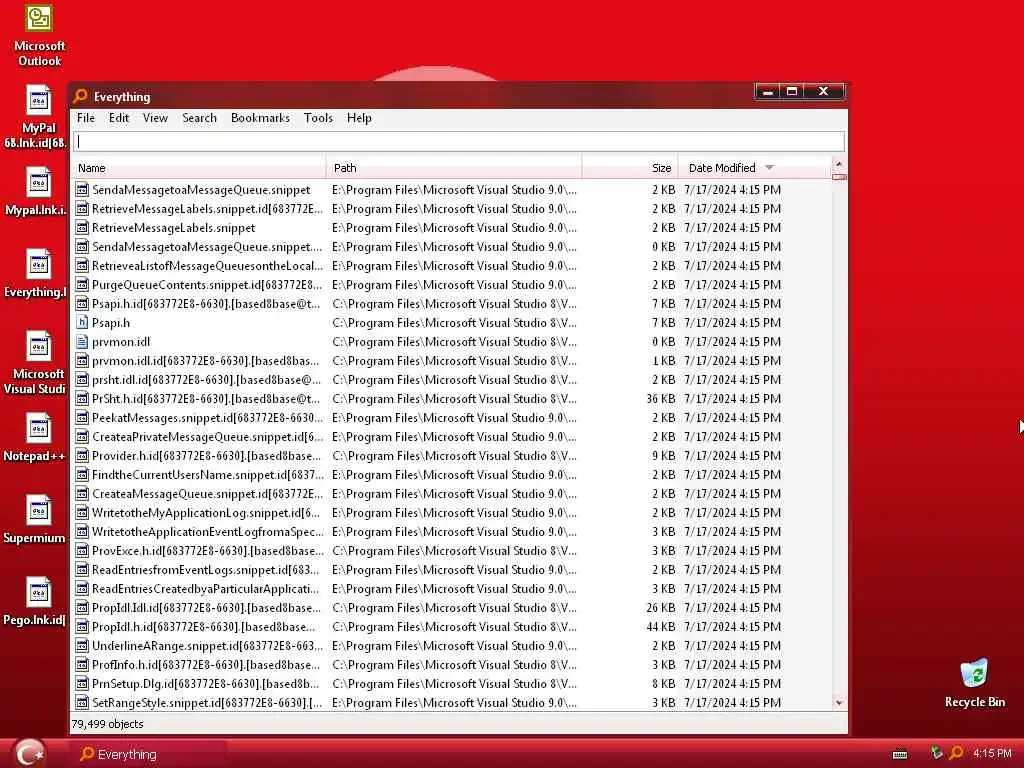Select the PropIdl.h.id[683772E8-6630] file row
1024x768 pixels.
tap(452, 627)
